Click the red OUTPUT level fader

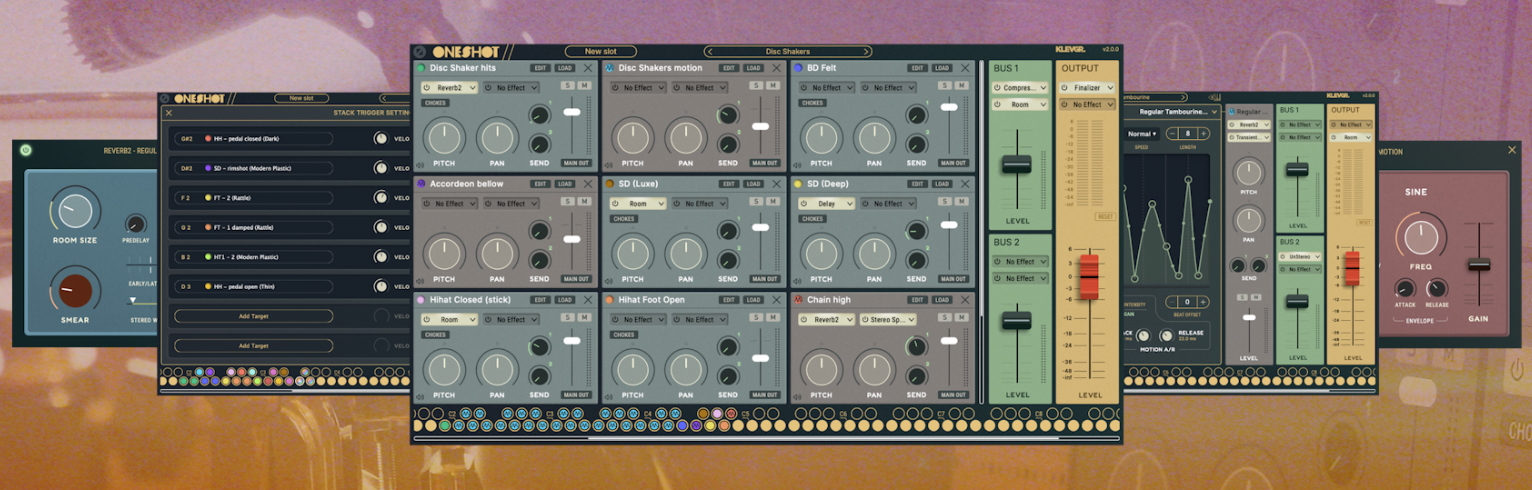(x=1089, y=277)
